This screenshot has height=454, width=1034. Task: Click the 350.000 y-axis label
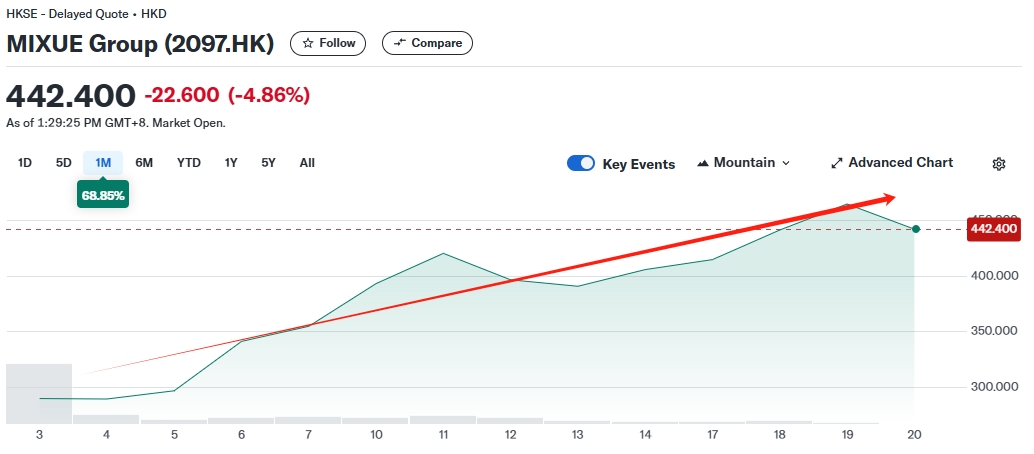(994, 331)
